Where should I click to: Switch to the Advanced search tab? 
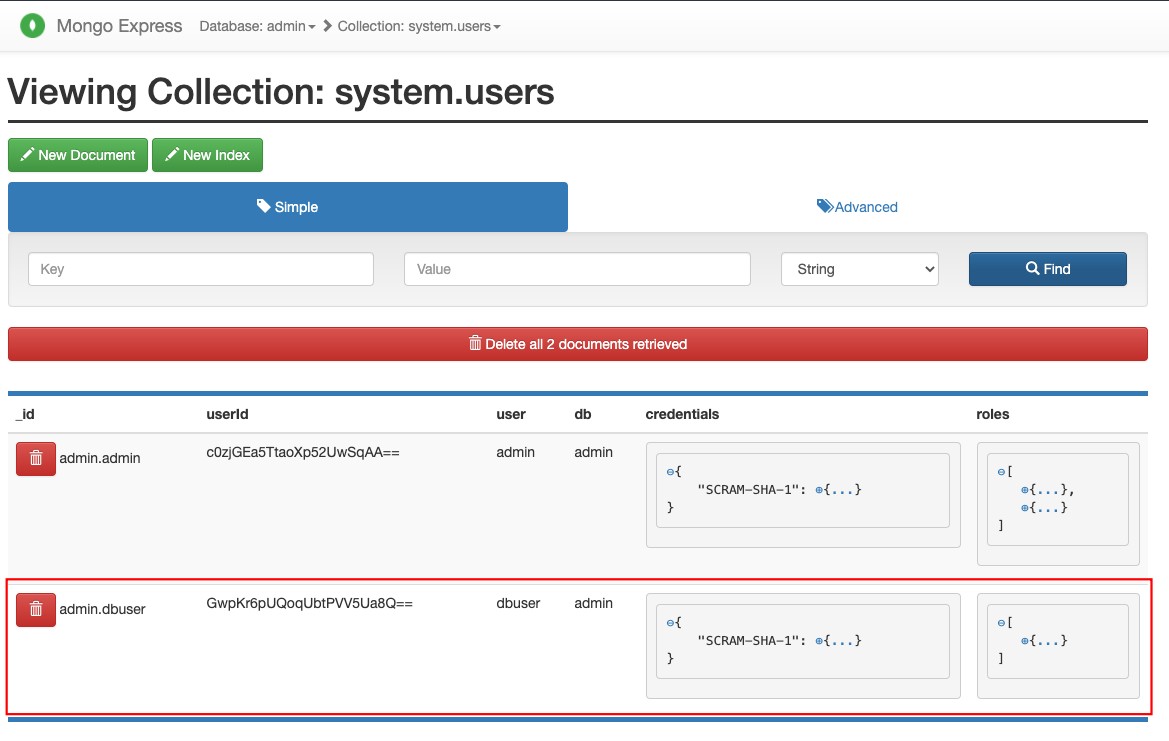point(857,206)
